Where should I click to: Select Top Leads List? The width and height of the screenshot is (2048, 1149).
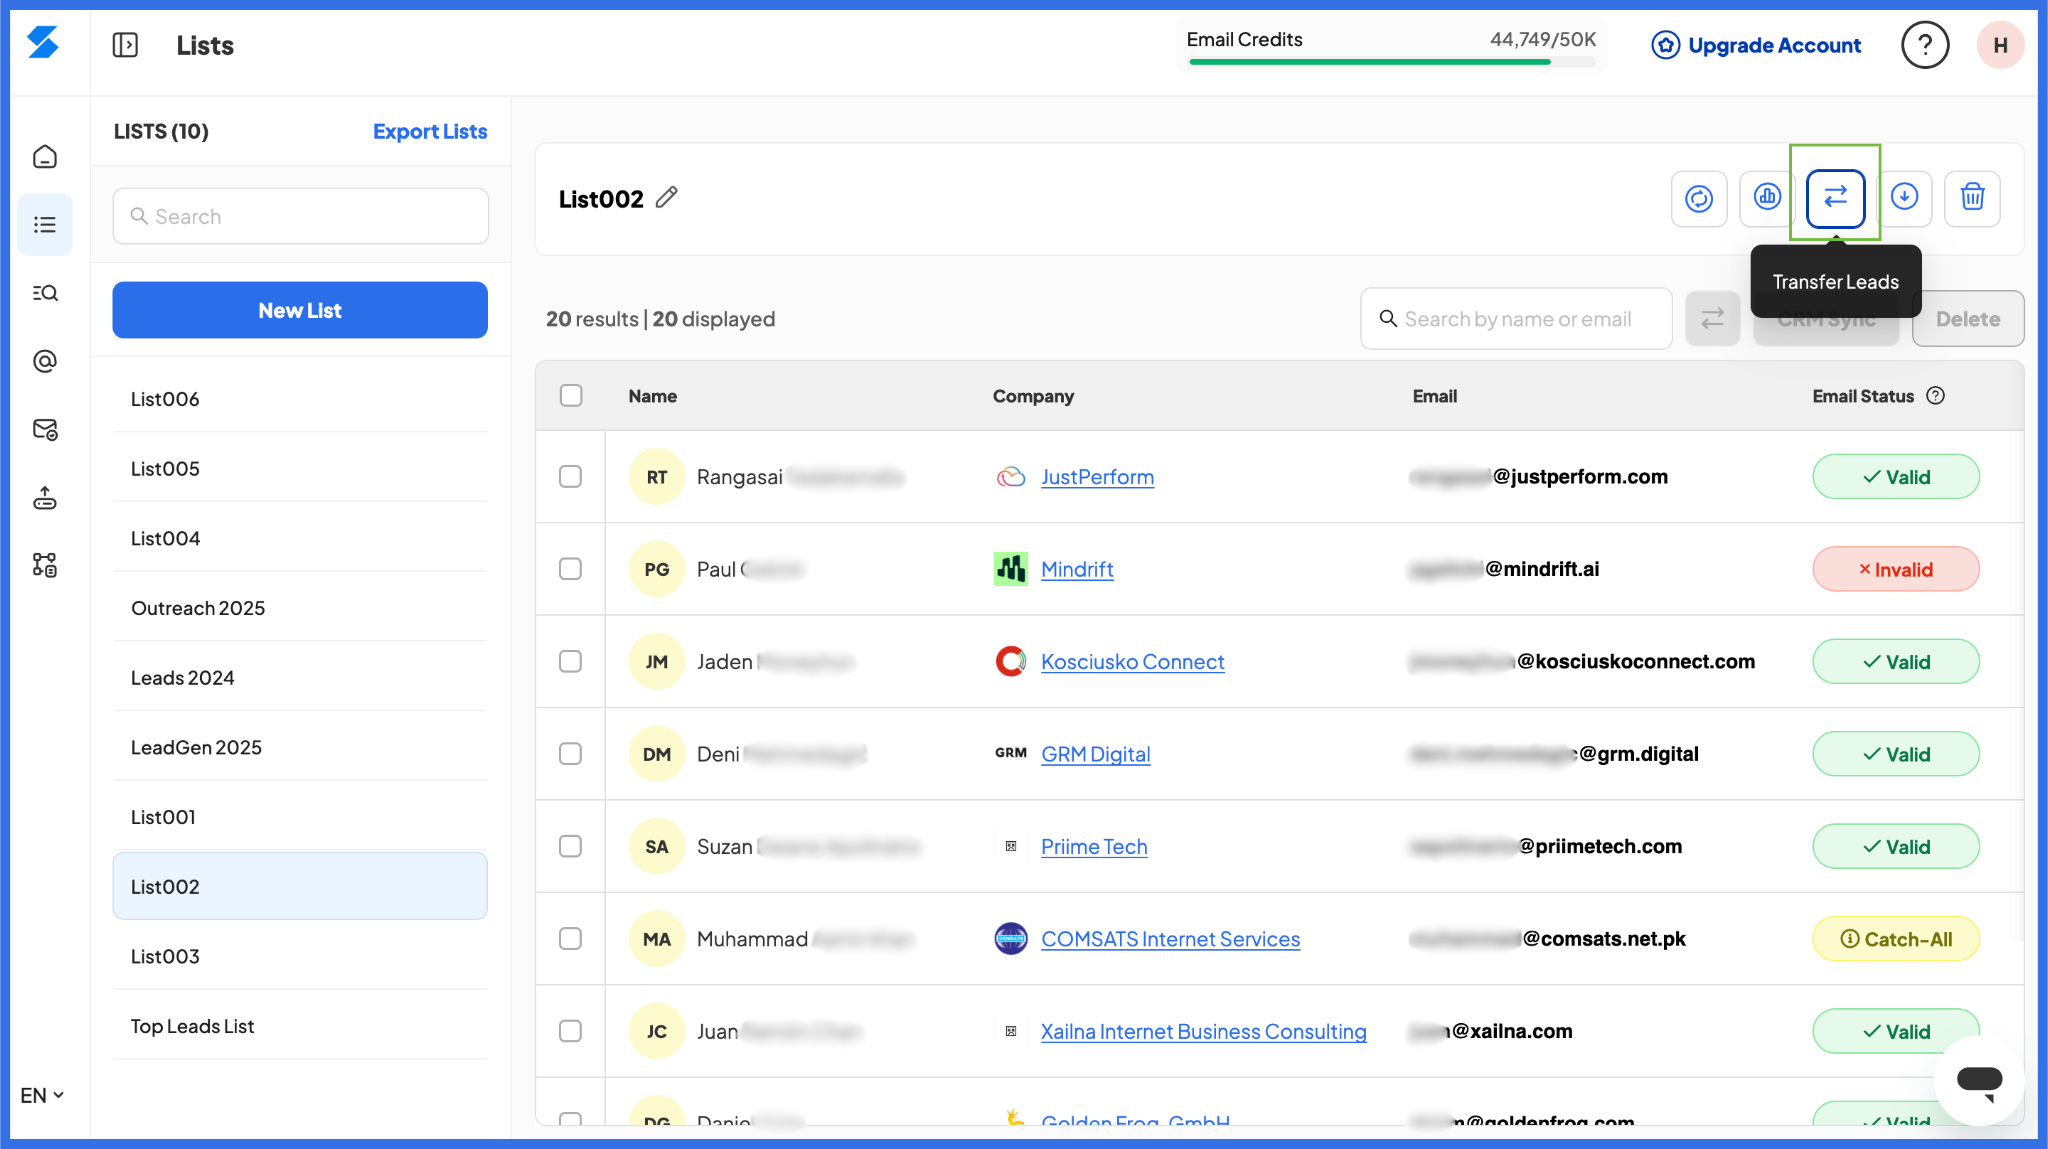300,1026
